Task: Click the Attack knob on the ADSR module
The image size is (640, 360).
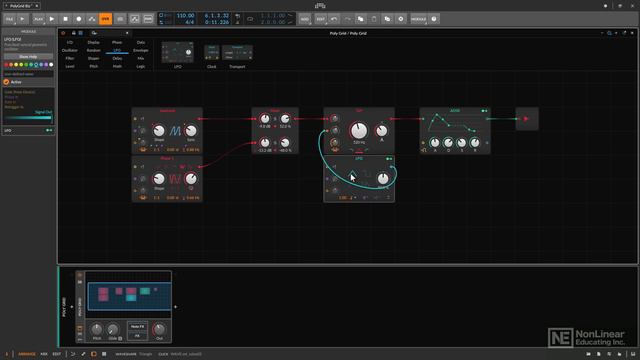Action: tap(435, 142)
